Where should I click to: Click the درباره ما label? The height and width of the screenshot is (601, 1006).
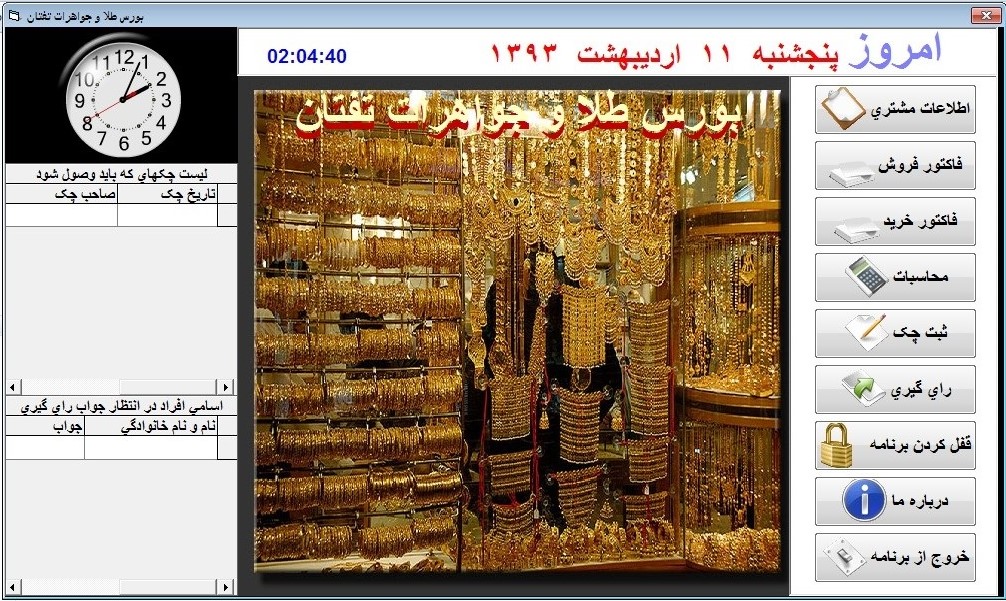919,500
